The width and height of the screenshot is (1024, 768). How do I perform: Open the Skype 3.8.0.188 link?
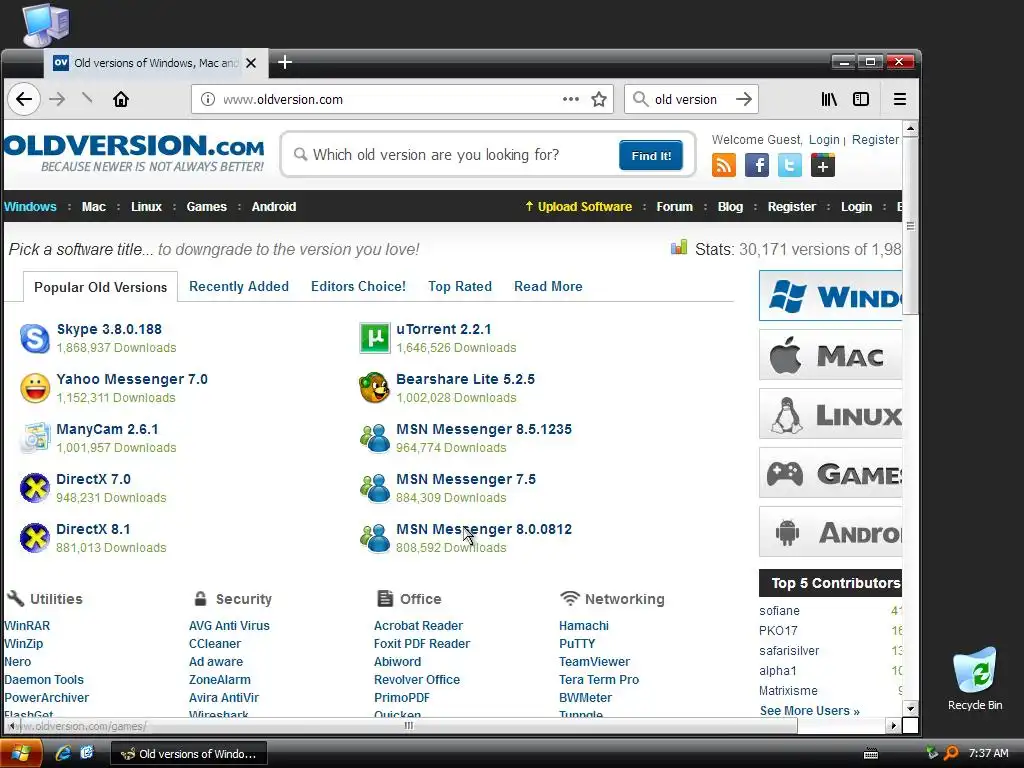109,329
